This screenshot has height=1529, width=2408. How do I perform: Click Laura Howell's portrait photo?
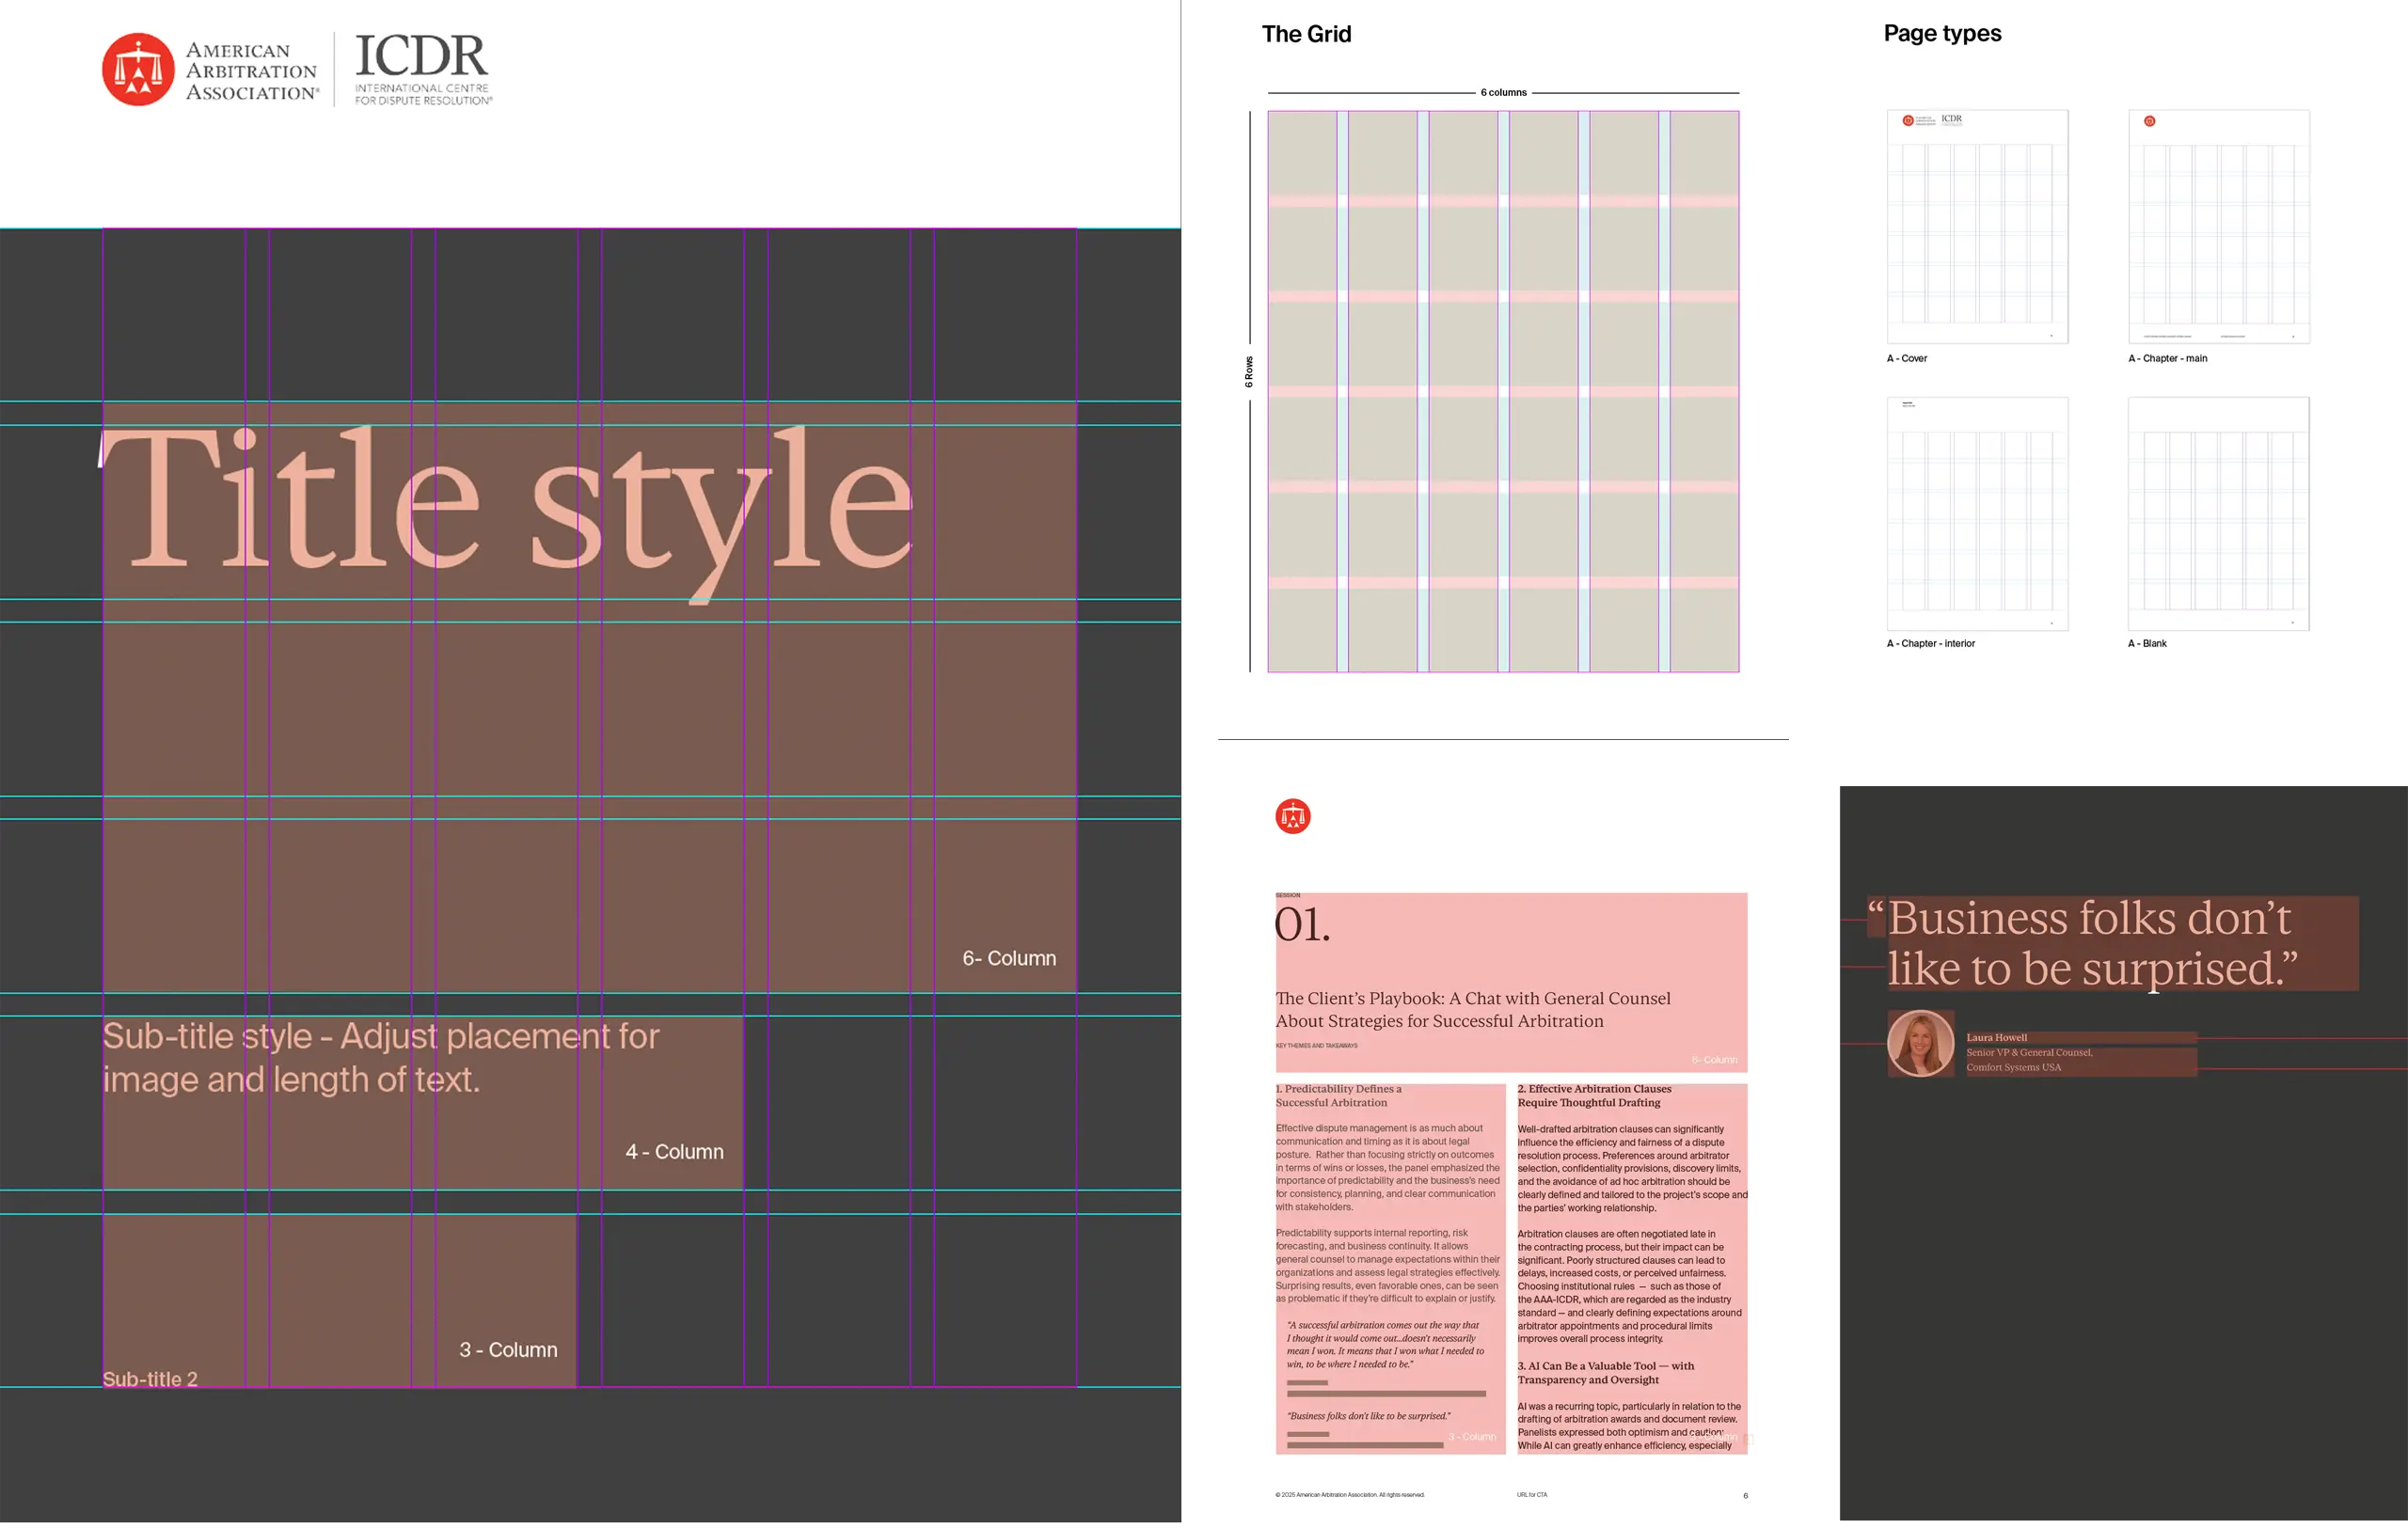[1920, 1043]
